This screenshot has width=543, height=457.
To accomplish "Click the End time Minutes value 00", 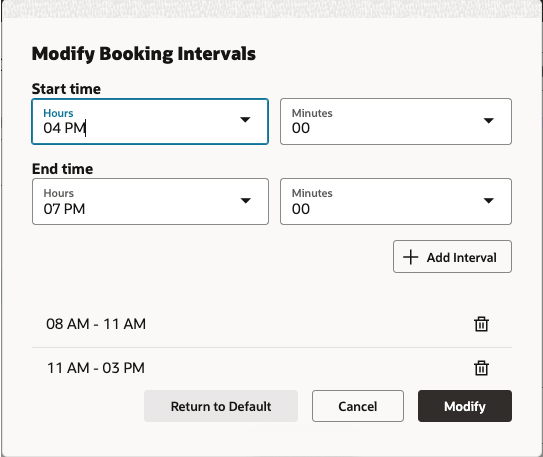I will click(x=301, y=209).
